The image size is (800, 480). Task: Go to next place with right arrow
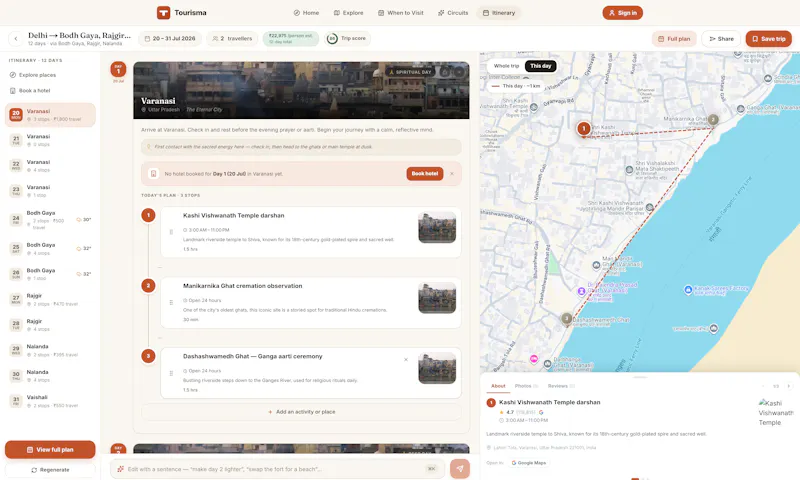point(788,387)
